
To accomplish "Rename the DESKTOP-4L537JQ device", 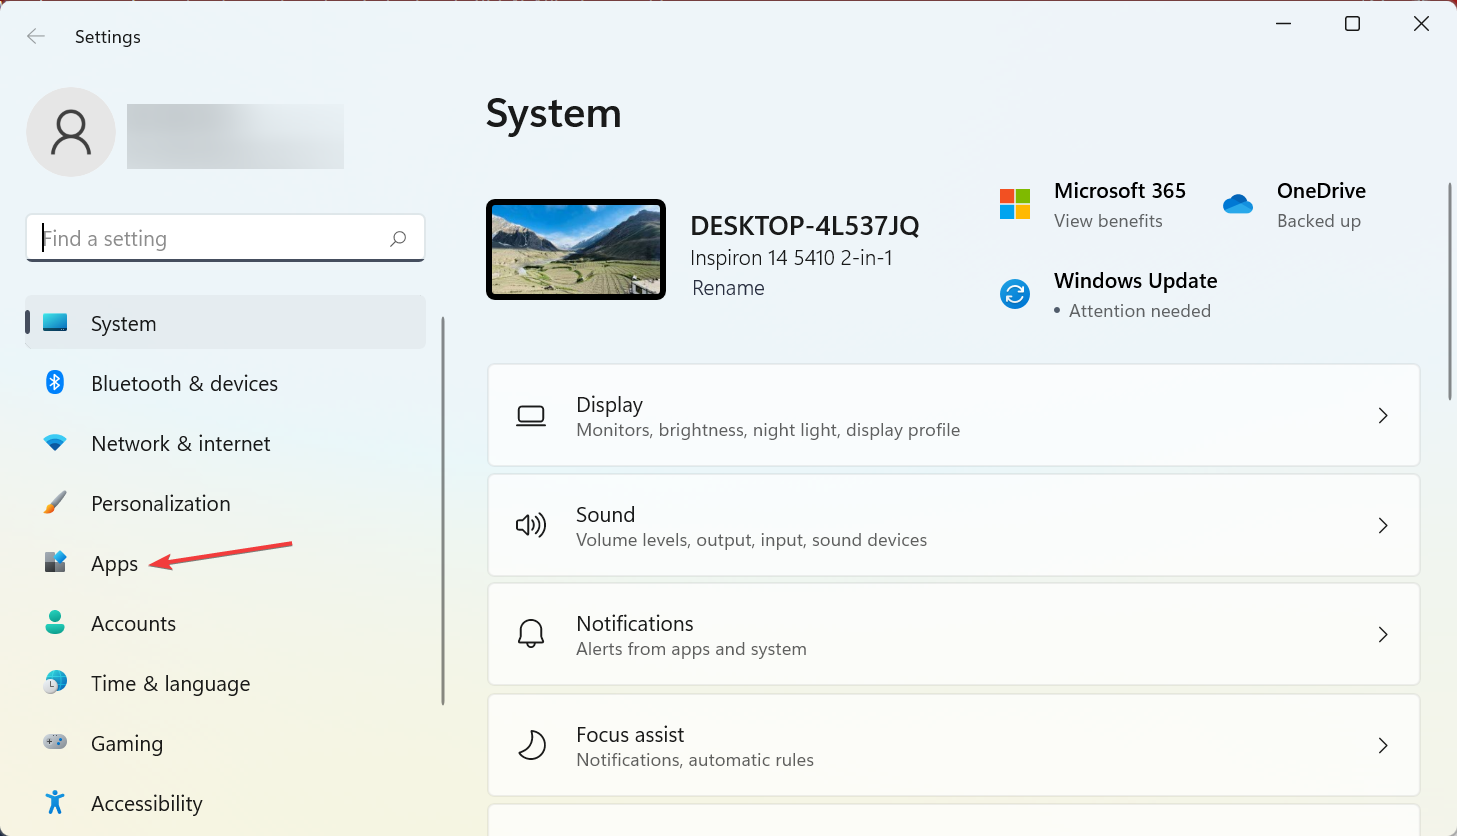I will coord(728,287).
